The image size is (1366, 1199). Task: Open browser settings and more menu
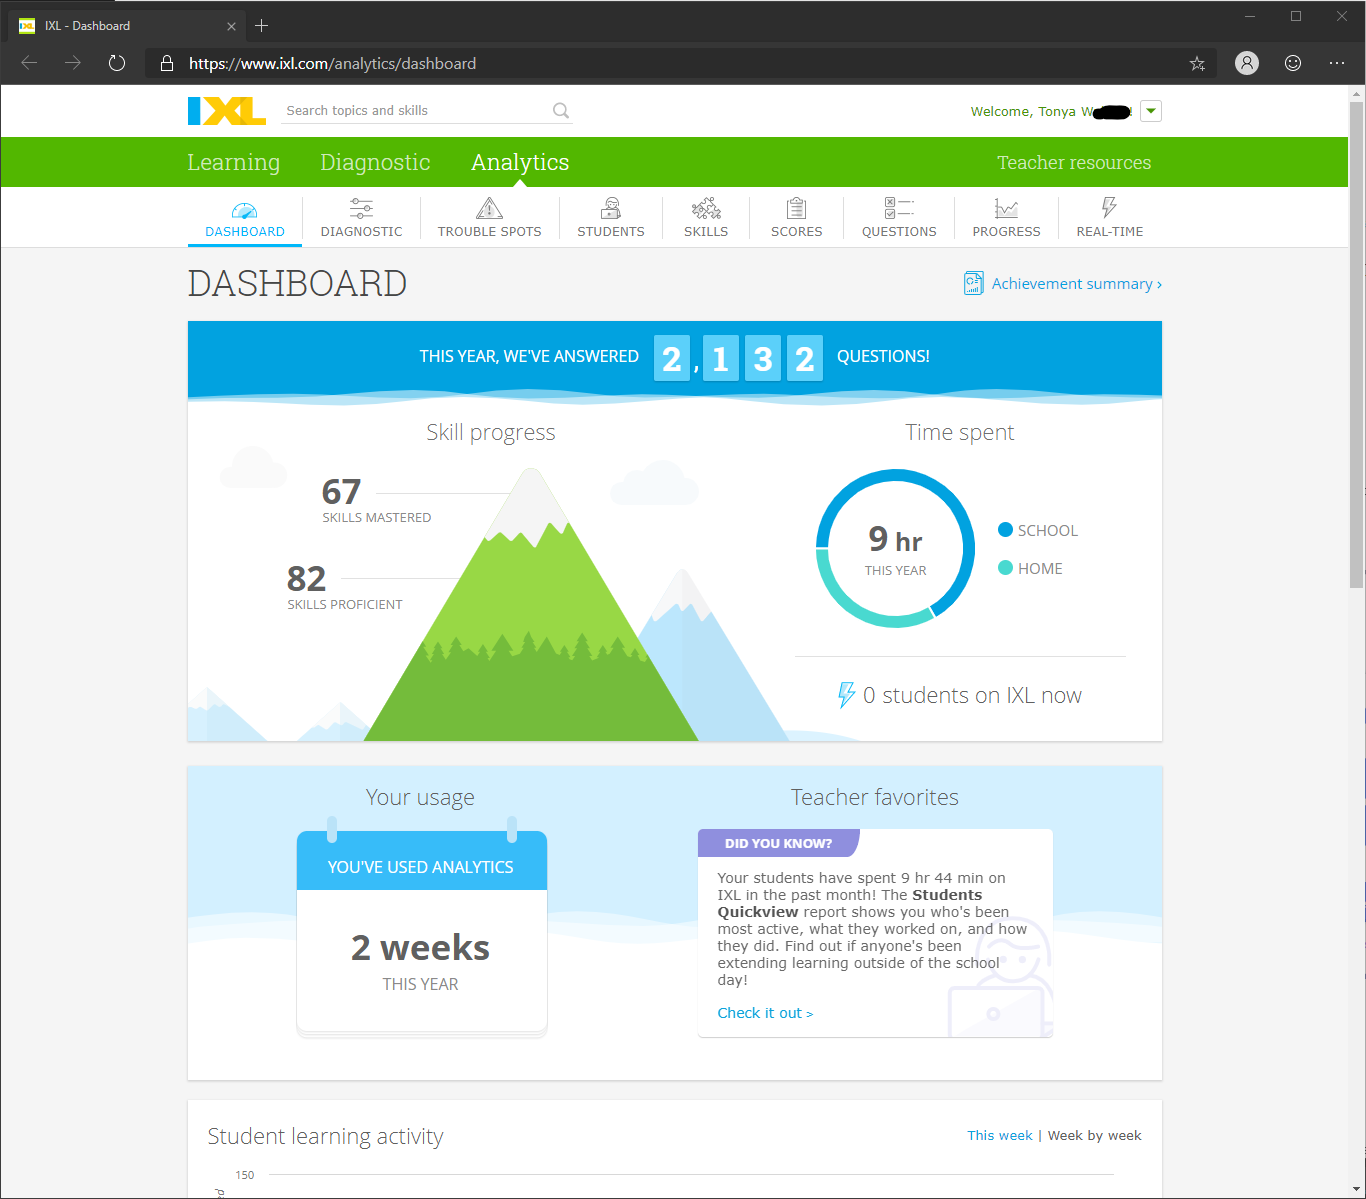1337,63
